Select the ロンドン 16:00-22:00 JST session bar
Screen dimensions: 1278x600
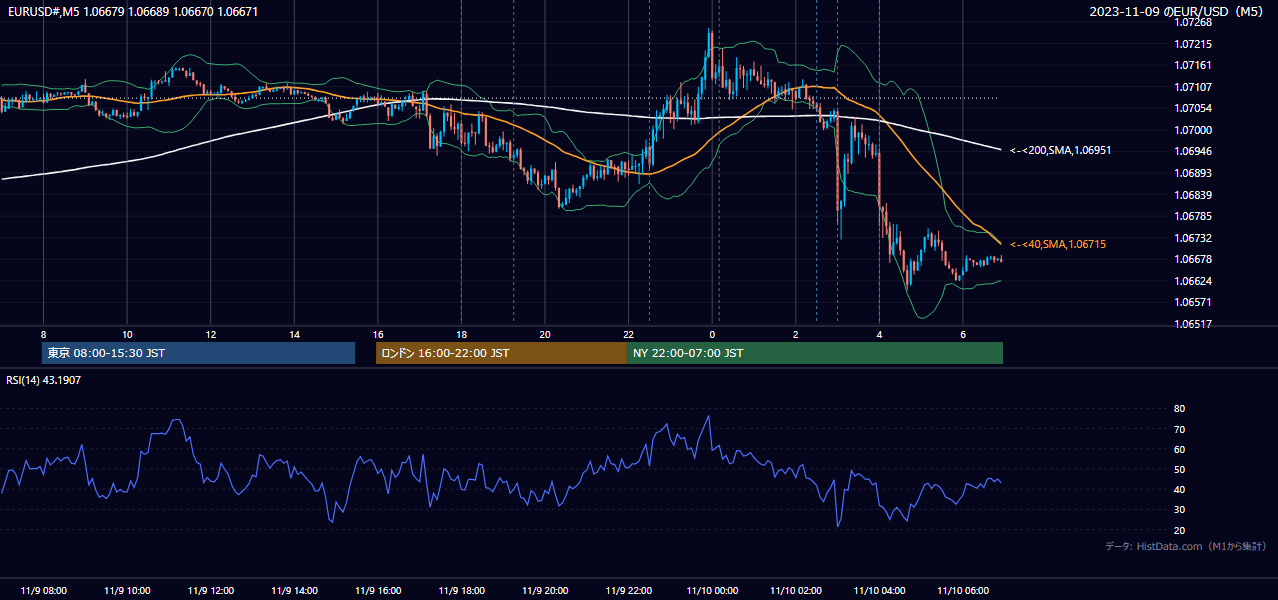pos(501,353)
